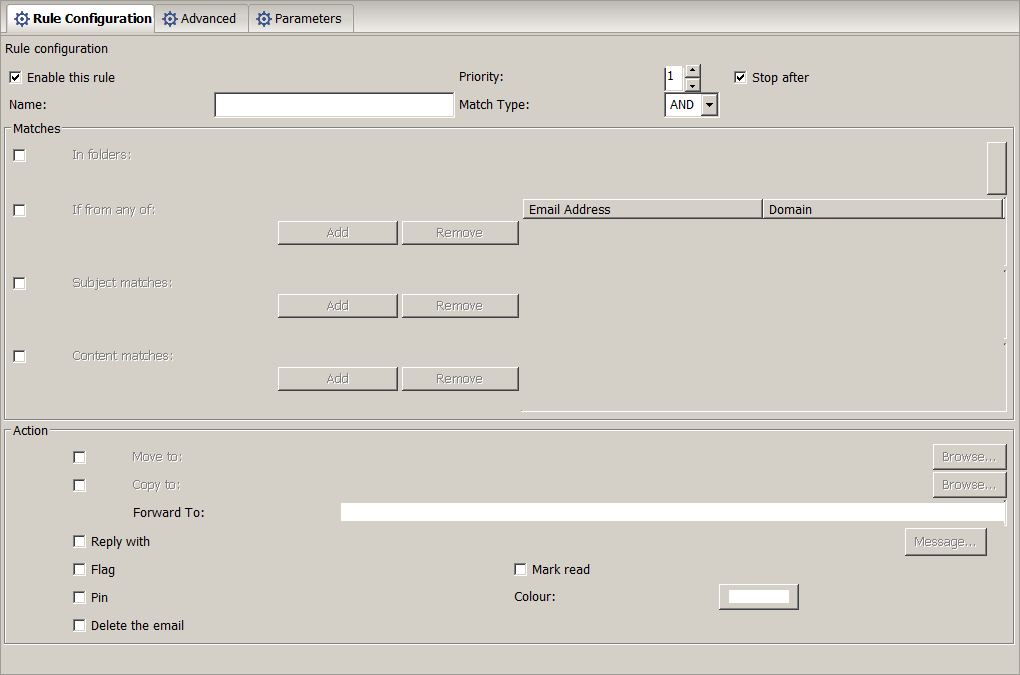Click the Forward To text field
Screen dimensions: 1020x675
[x=673, y=512]
